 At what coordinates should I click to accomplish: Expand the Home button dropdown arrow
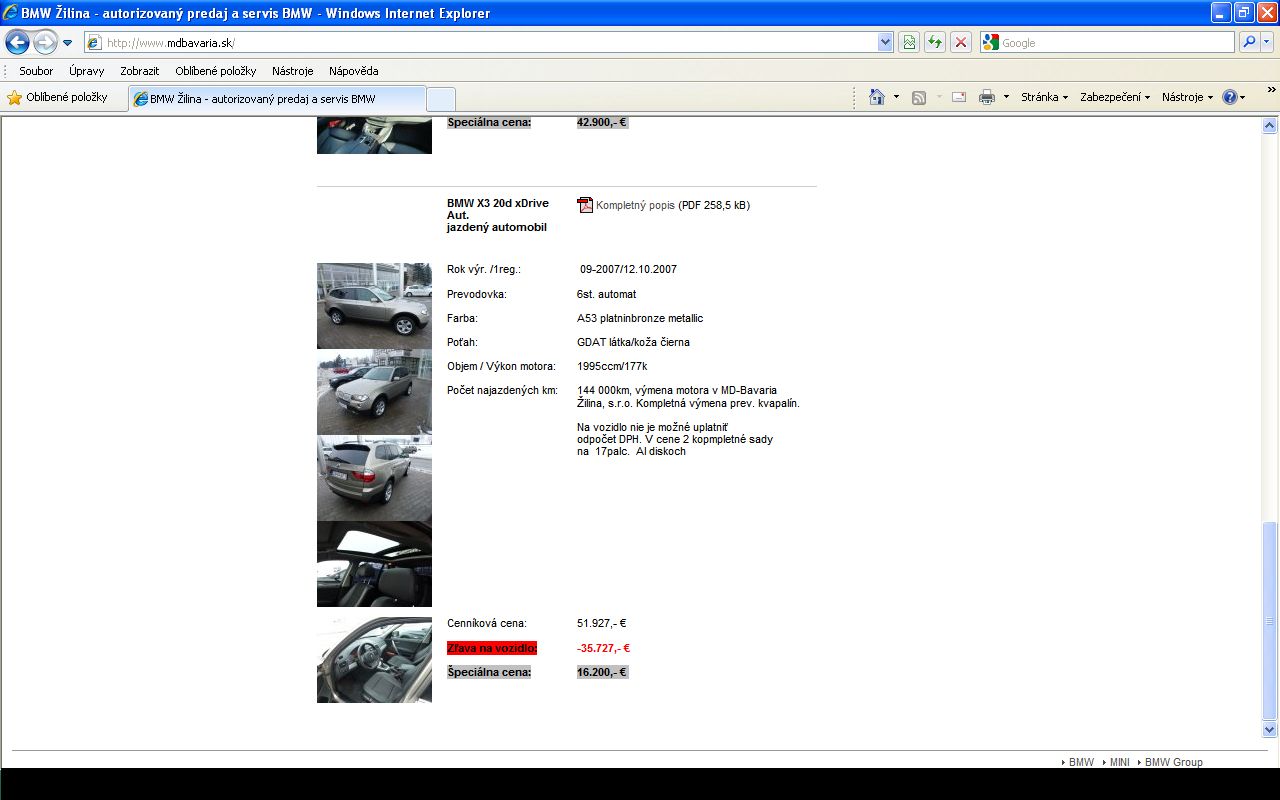[896, 97]
